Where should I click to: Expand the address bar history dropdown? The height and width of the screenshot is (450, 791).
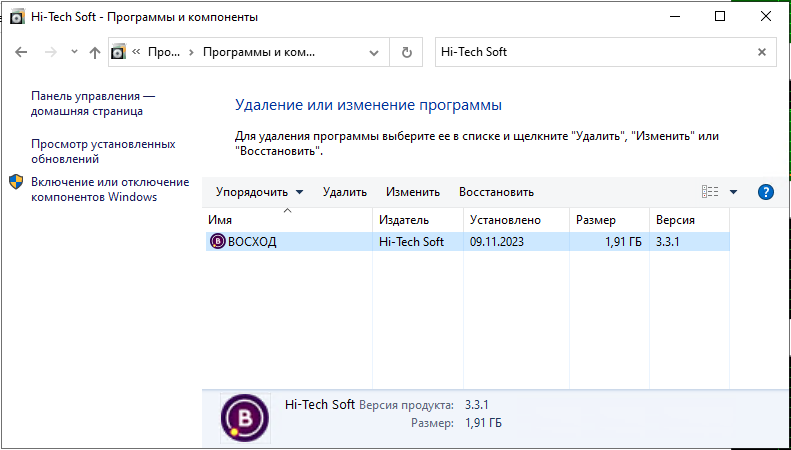click(374, 53)
